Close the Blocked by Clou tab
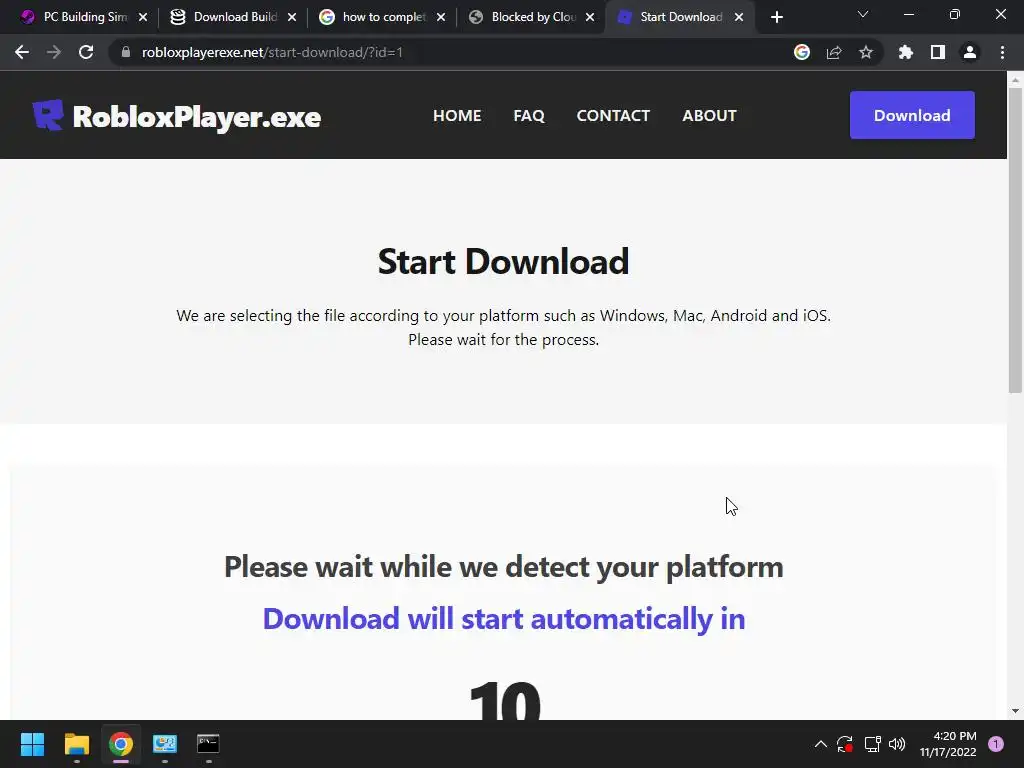Screen dimensions: 1024x768 [x=590, y=17]
